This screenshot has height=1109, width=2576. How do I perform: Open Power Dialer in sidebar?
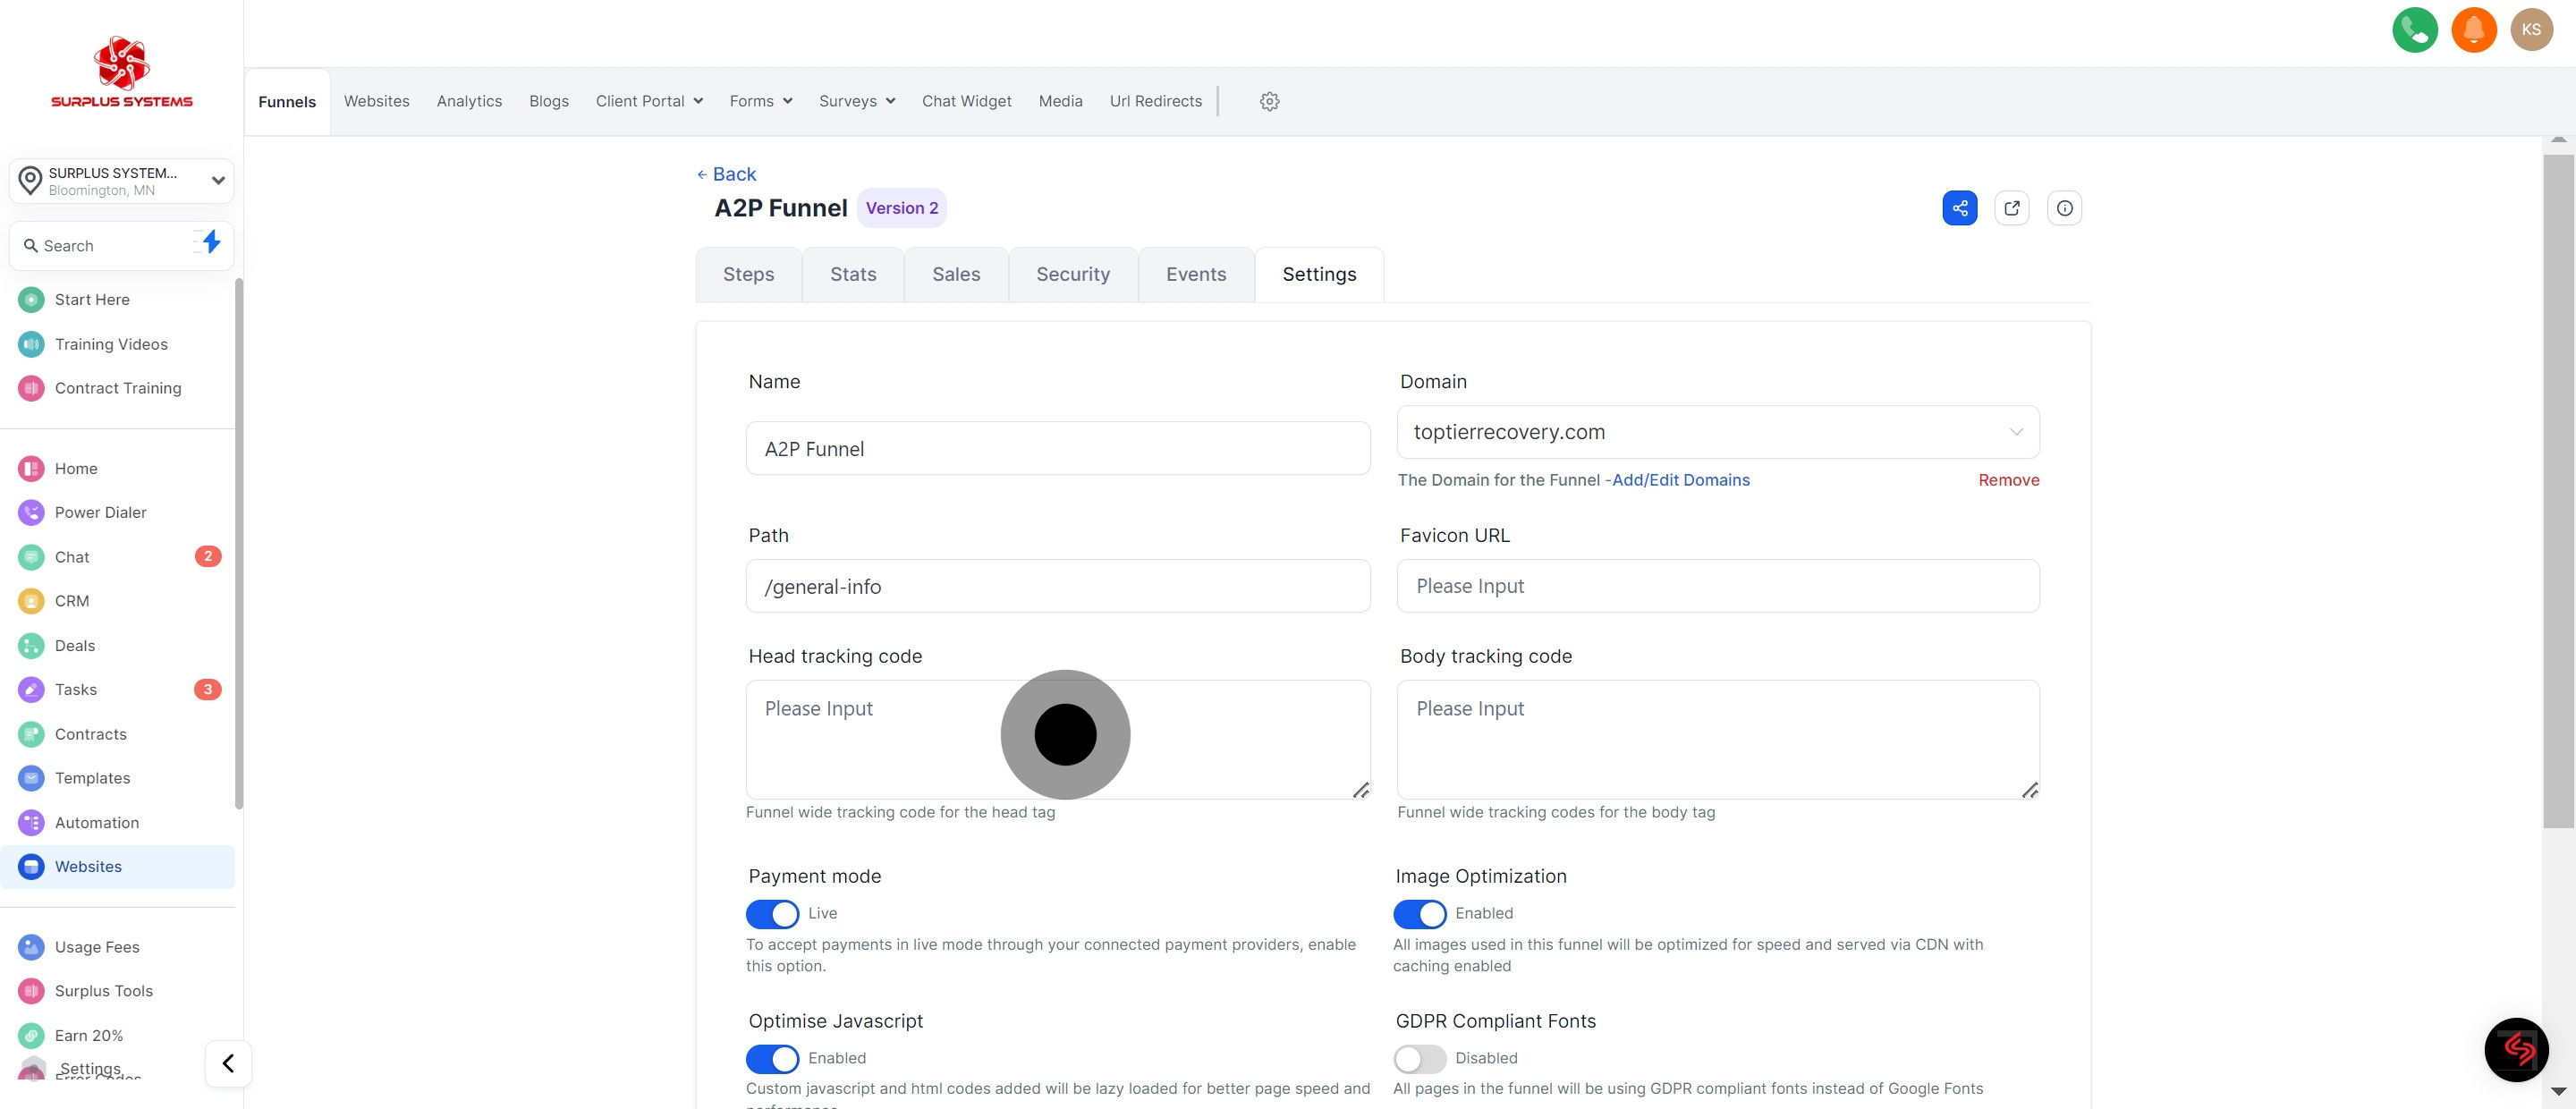pos(100,512)
